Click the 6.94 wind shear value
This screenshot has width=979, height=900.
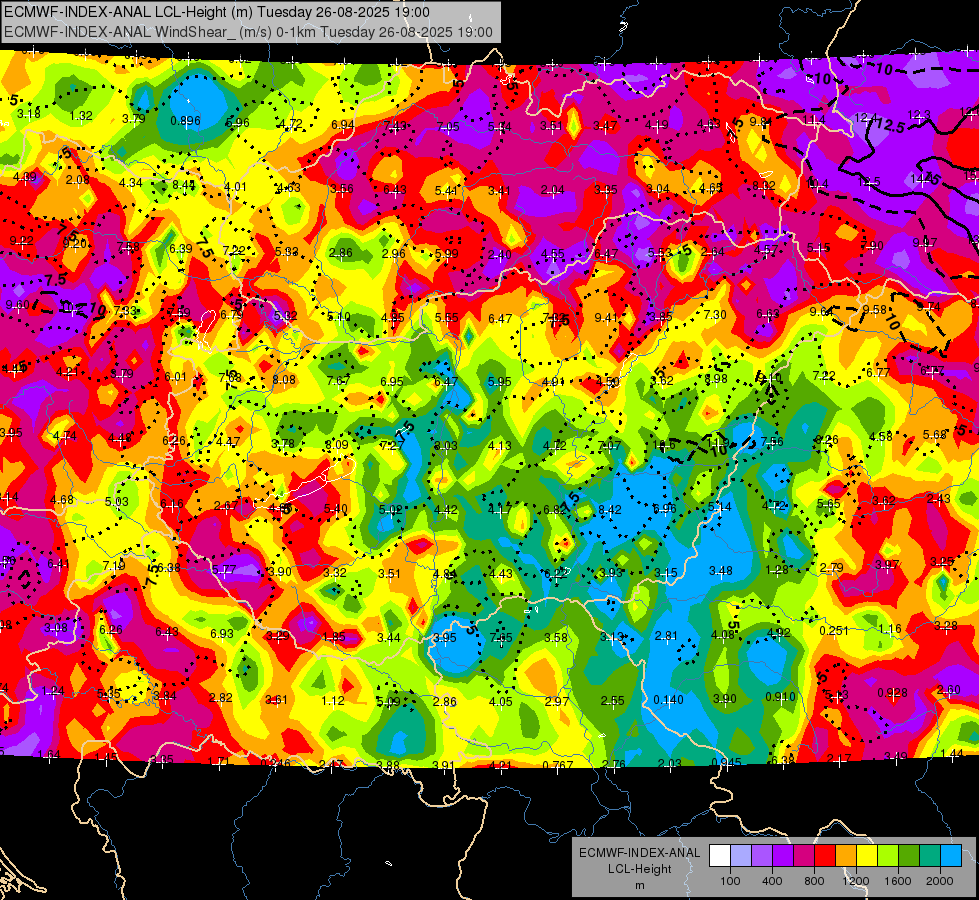[x=343, y=125]
